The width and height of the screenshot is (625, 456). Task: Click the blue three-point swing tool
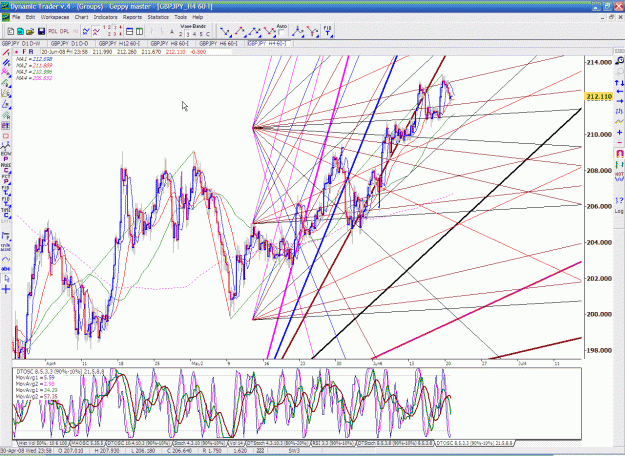click(254, 31)
